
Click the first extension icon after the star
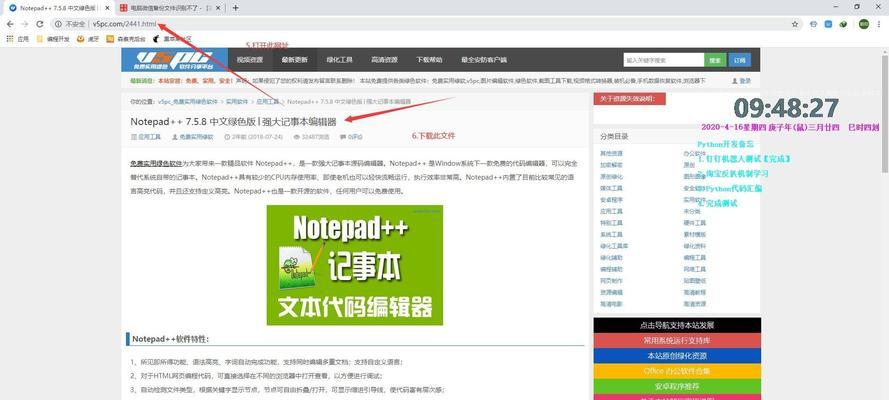point(814,24)
